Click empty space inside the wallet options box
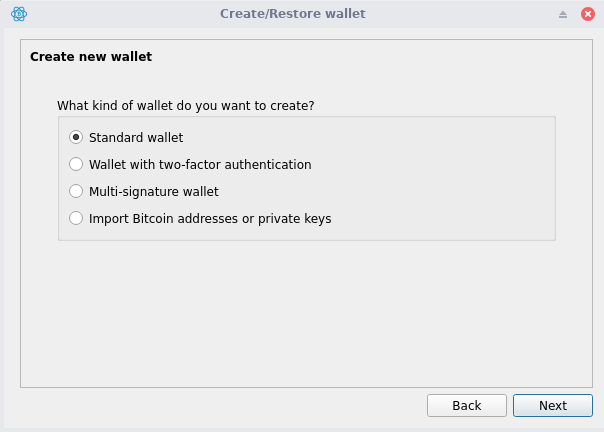This screenshot has width=604, height=432. coord(450,180)
